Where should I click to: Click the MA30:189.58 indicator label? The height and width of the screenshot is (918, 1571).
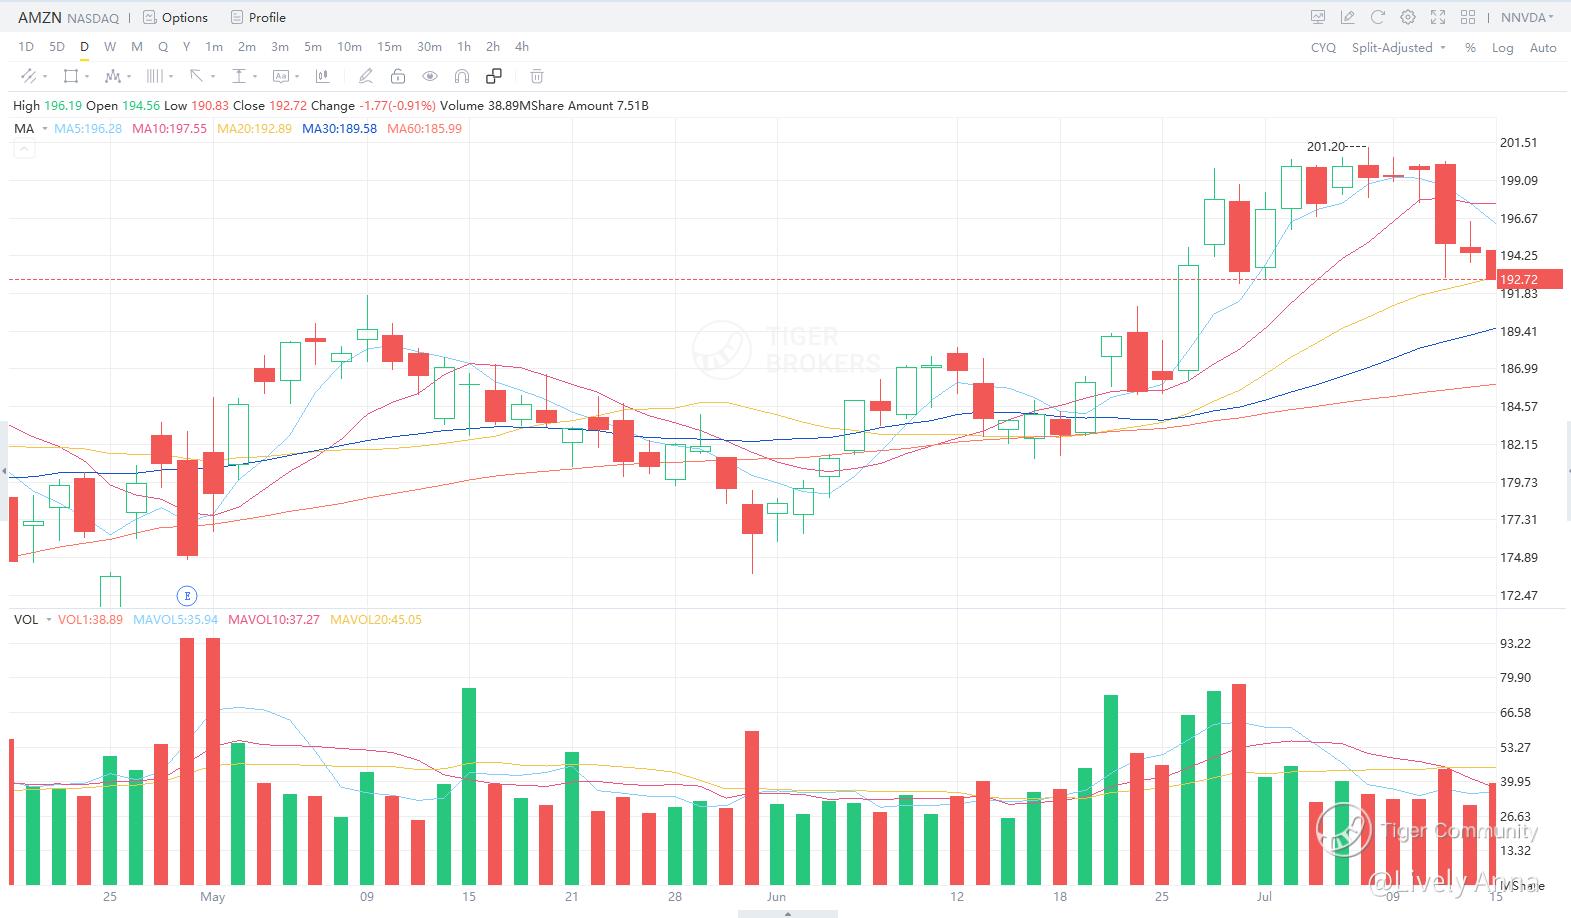click(339, 128)
